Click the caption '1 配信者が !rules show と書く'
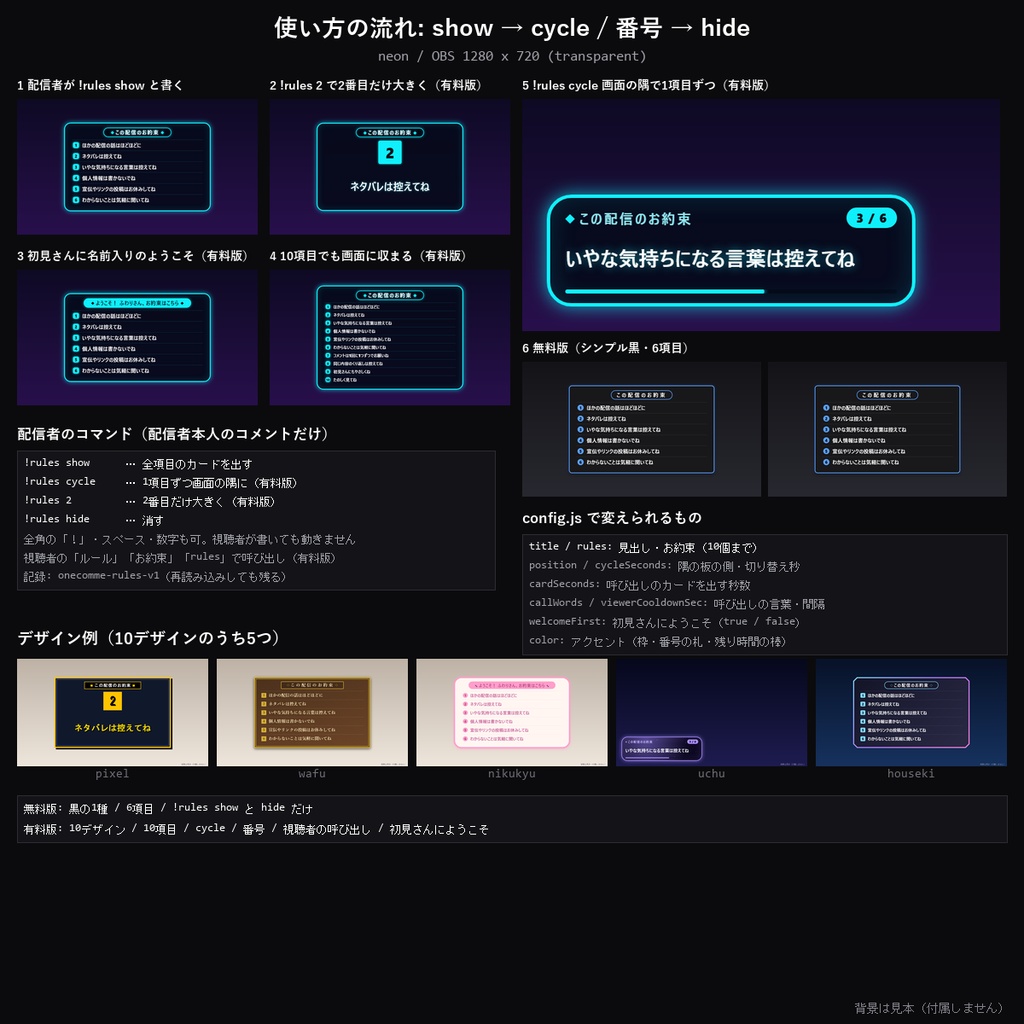 [x=100, y=85]
